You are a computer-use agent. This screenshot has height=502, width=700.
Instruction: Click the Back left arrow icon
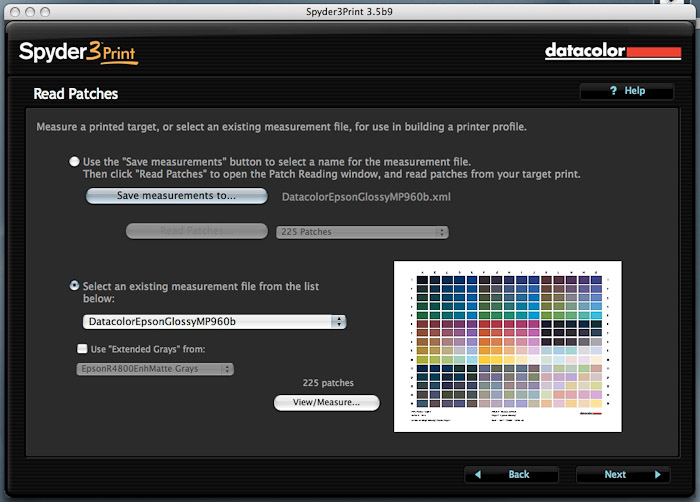(479, 474)
